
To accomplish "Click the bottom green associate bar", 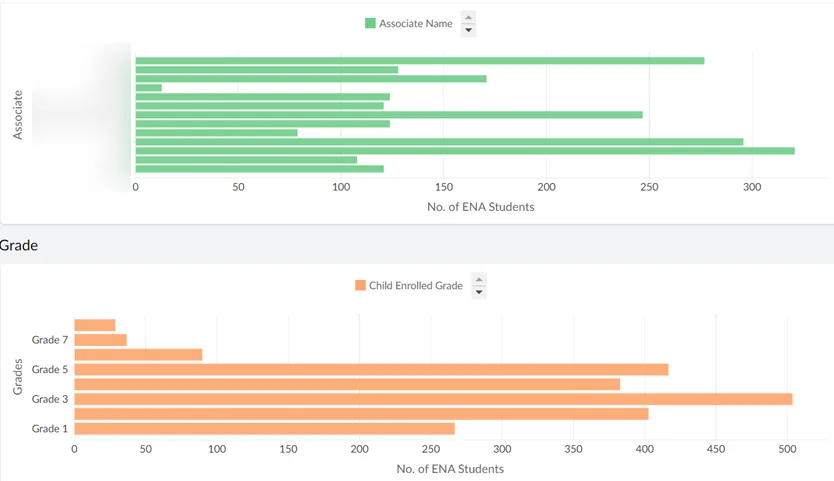I will point(260,169).
